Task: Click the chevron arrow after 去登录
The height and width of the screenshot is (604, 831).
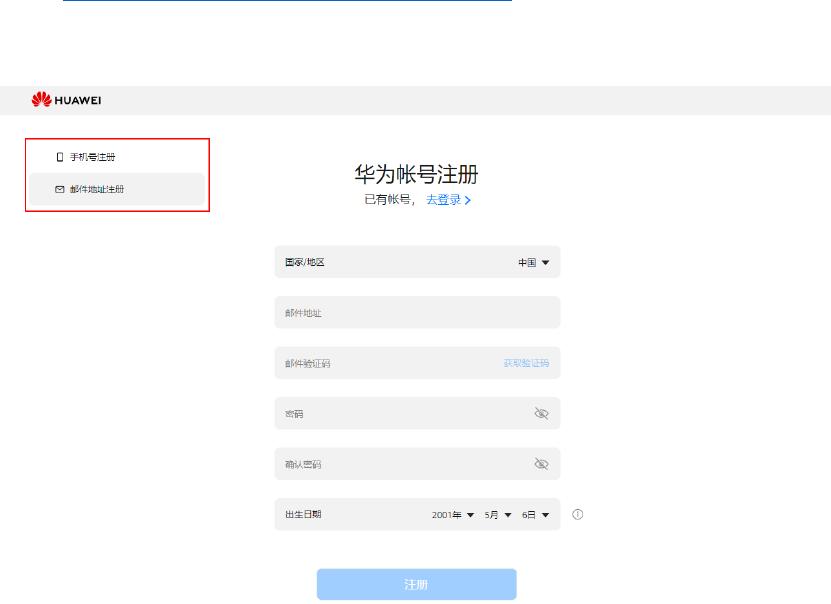Action: pos(467,200)
